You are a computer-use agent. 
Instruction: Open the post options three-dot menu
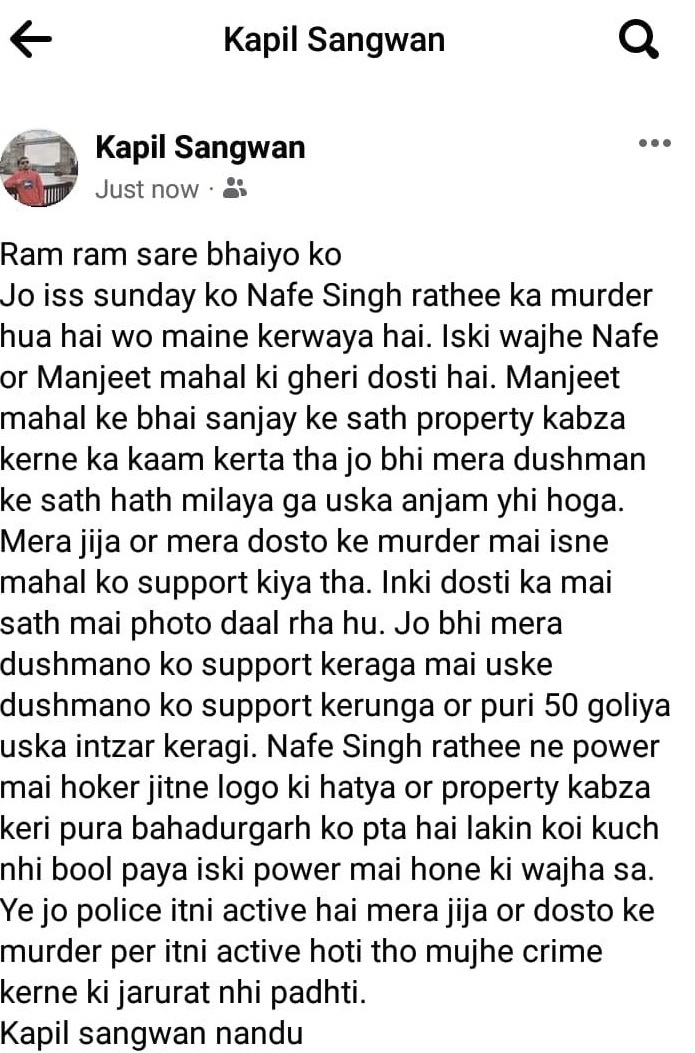tap(655, 143)
